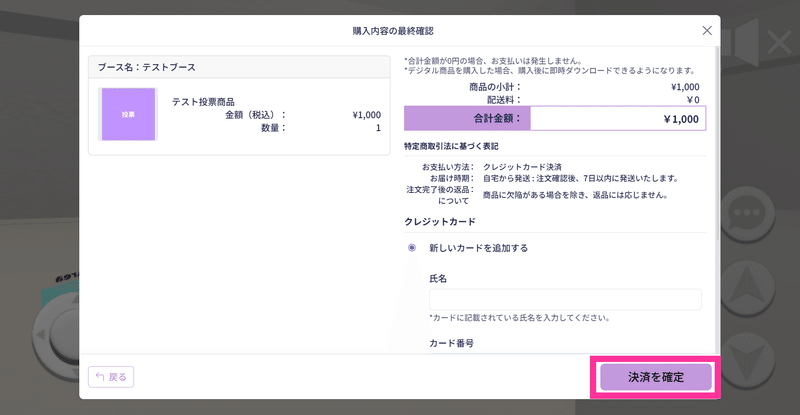Click the ブース名：テストブース header

(x=239, y=67)
